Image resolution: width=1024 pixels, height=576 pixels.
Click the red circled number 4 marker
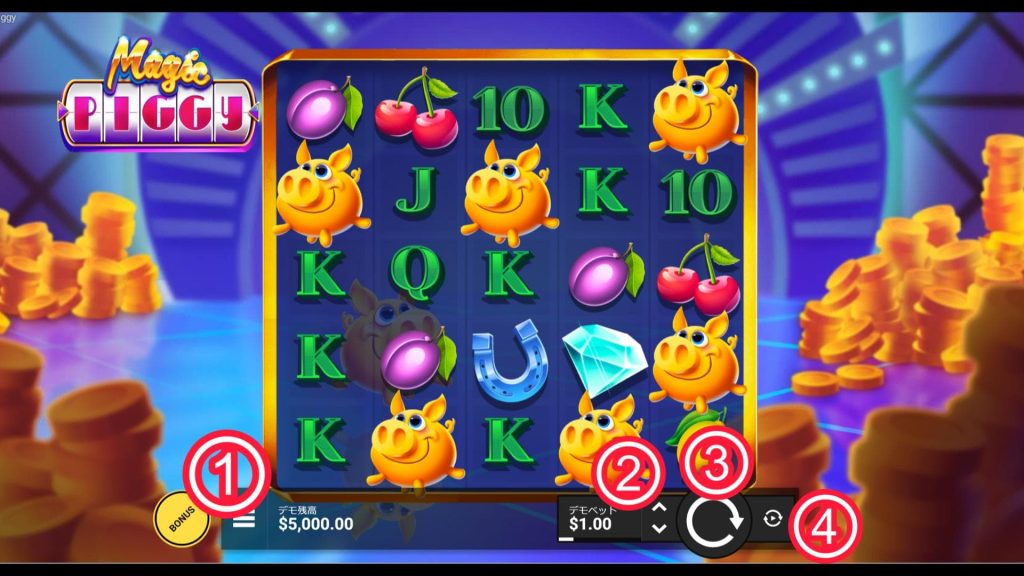825,526
